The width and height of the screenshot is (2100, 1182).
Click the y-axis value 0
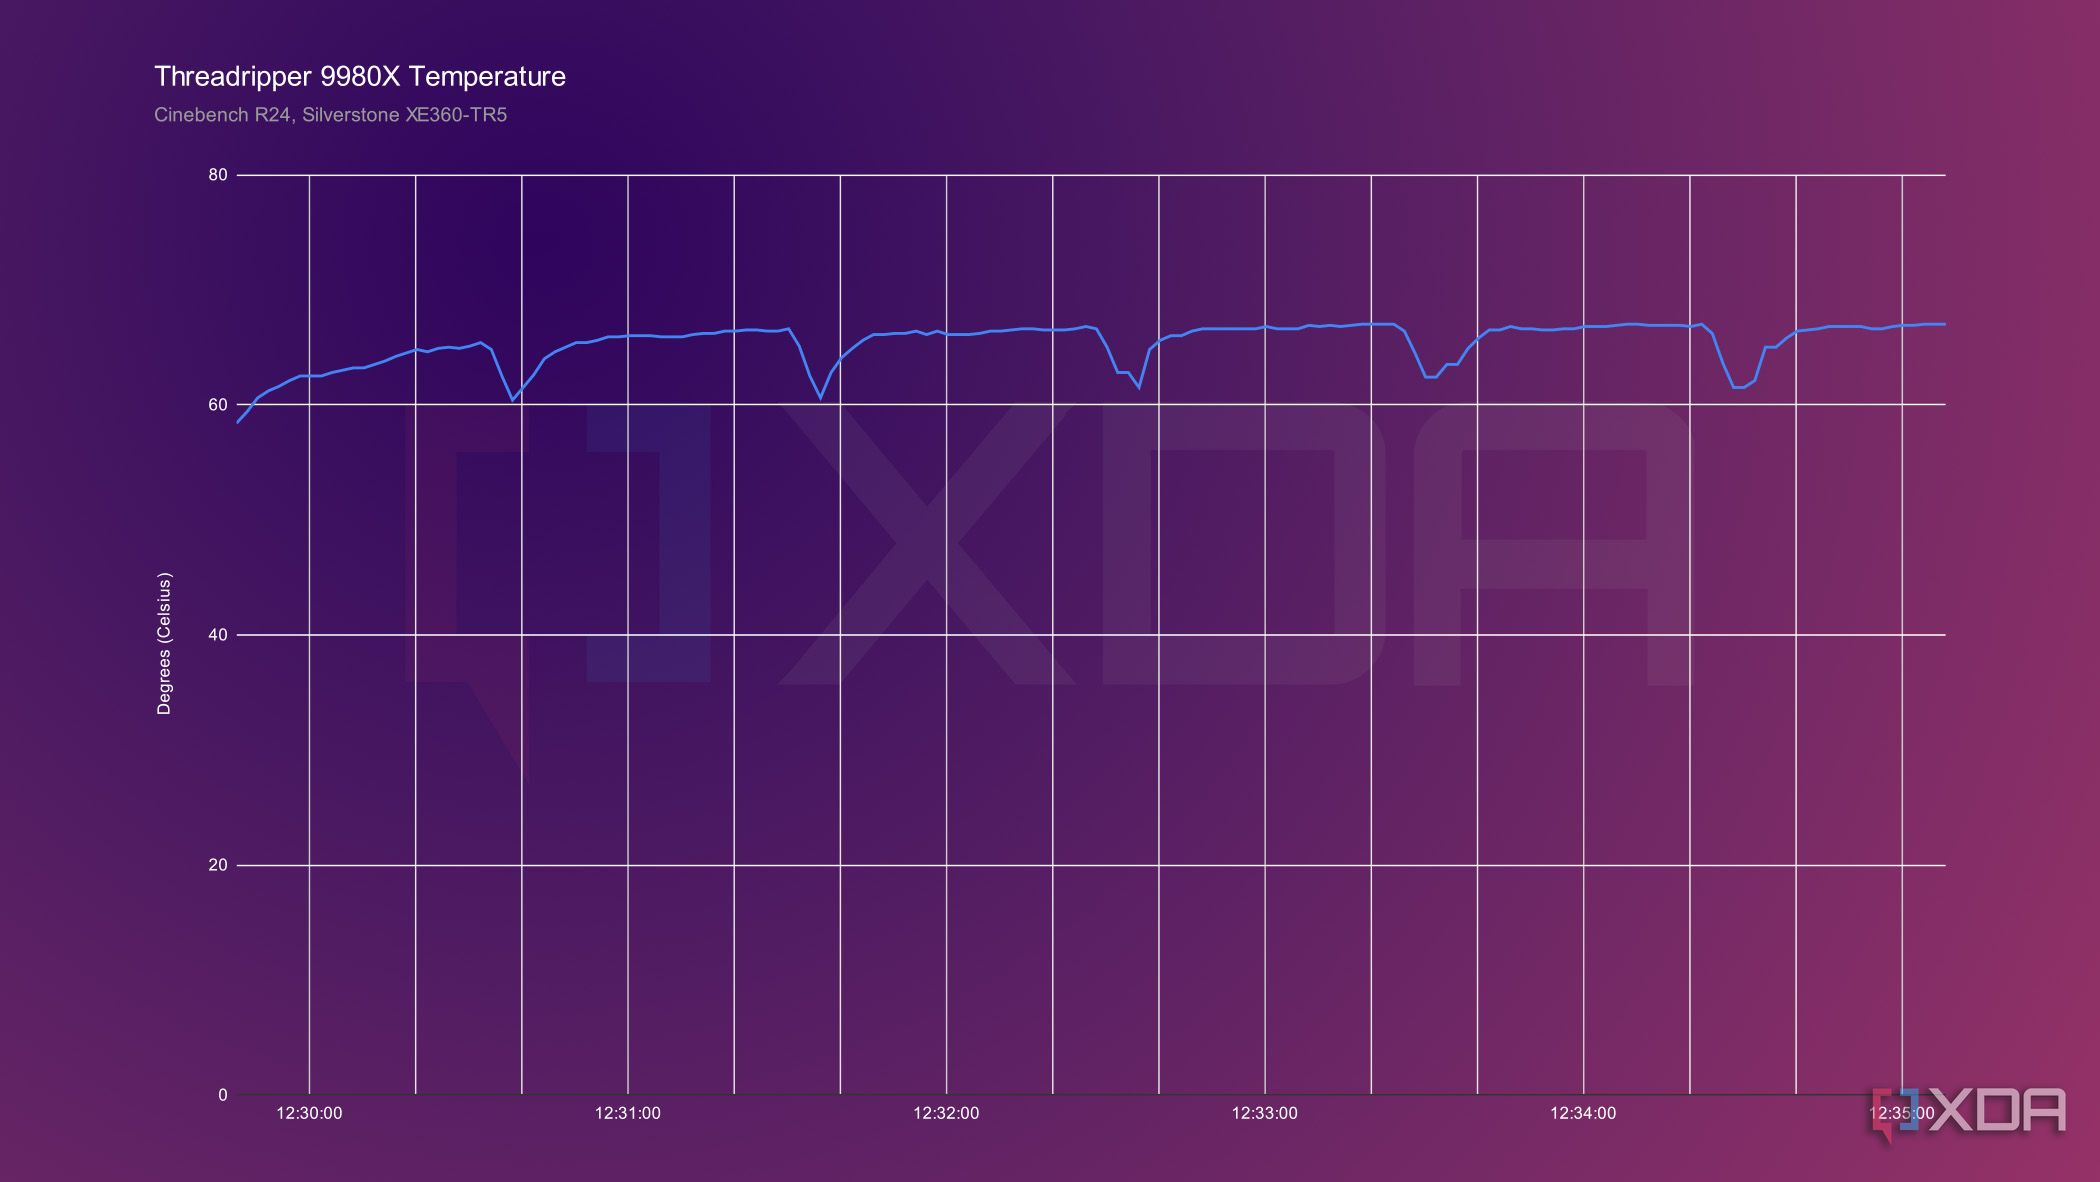(x=223, y=1095)
